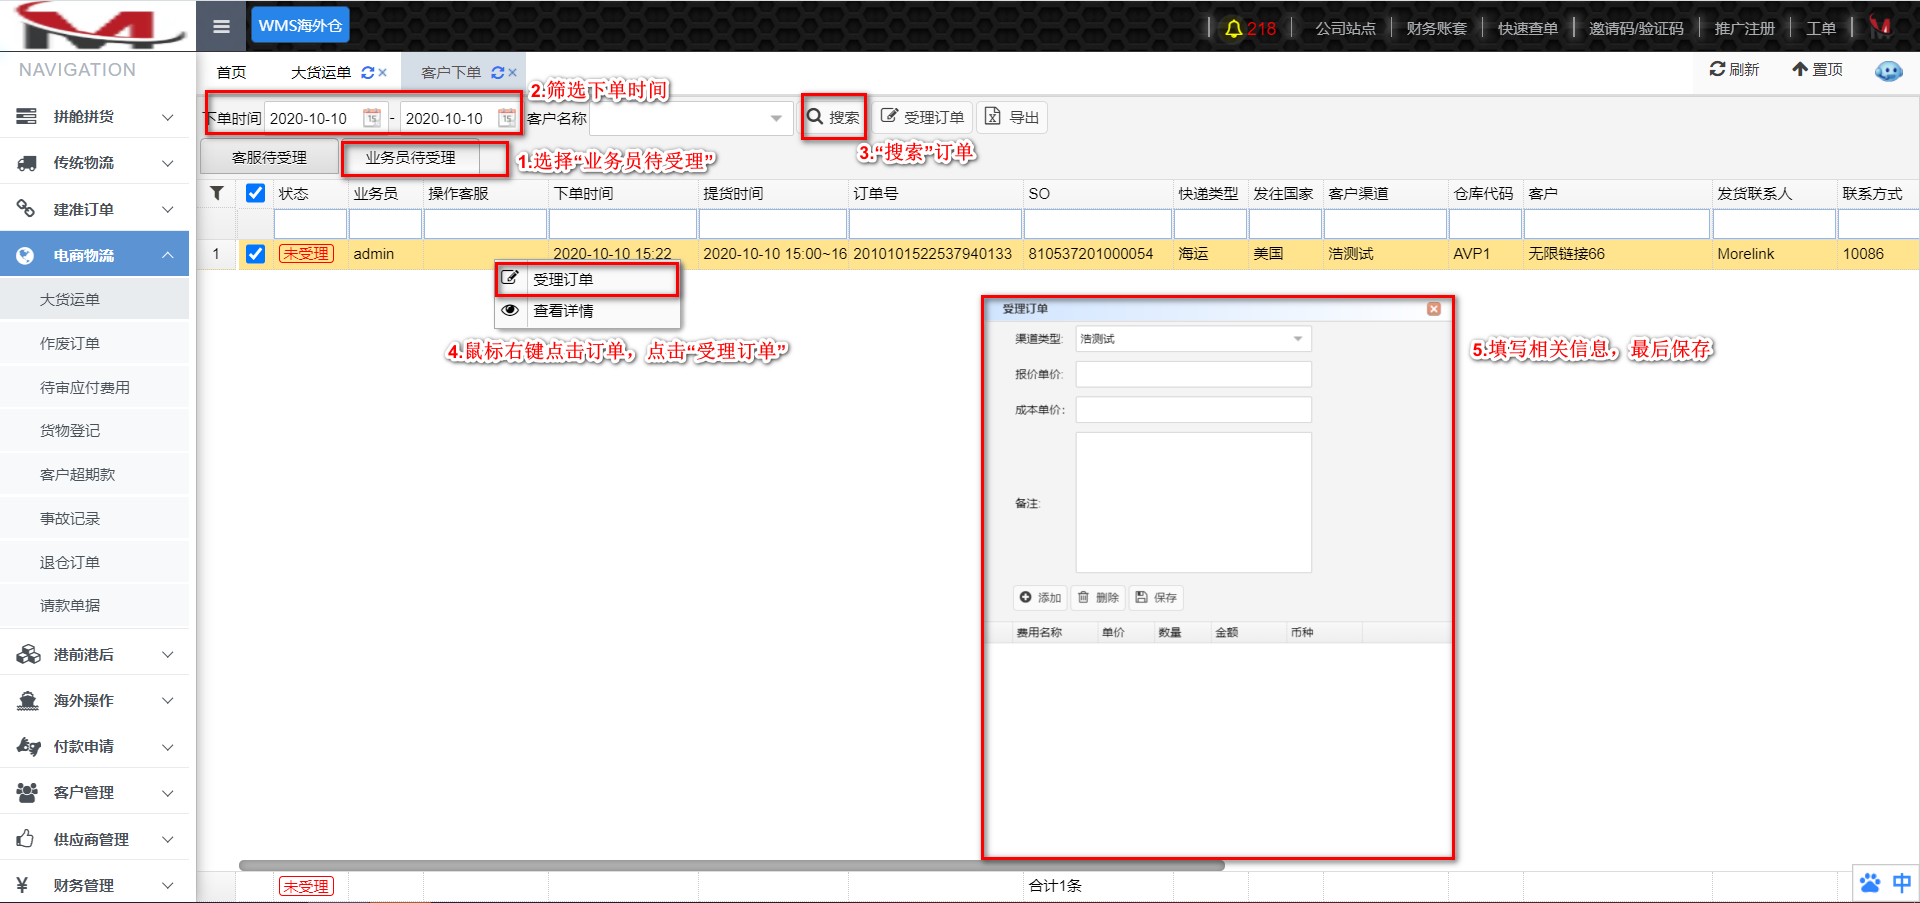Click the 拼舱拼货 sidebar icon

27,117
